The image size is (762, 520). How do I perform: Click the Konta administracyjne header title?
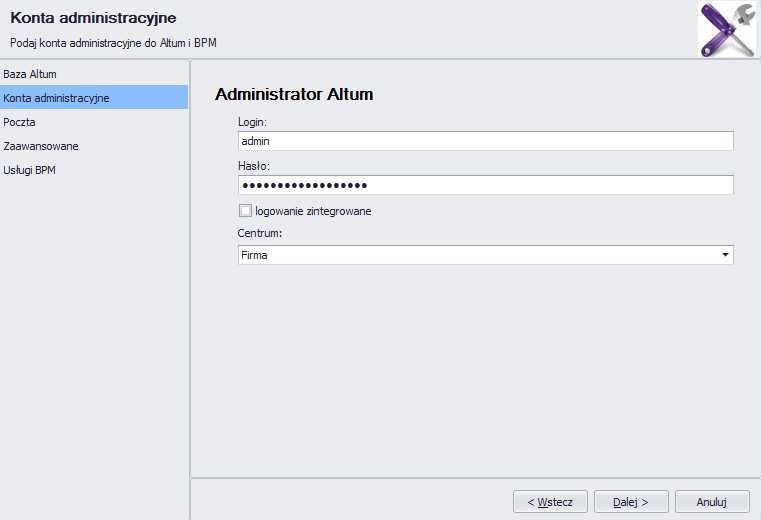(93, 18)
